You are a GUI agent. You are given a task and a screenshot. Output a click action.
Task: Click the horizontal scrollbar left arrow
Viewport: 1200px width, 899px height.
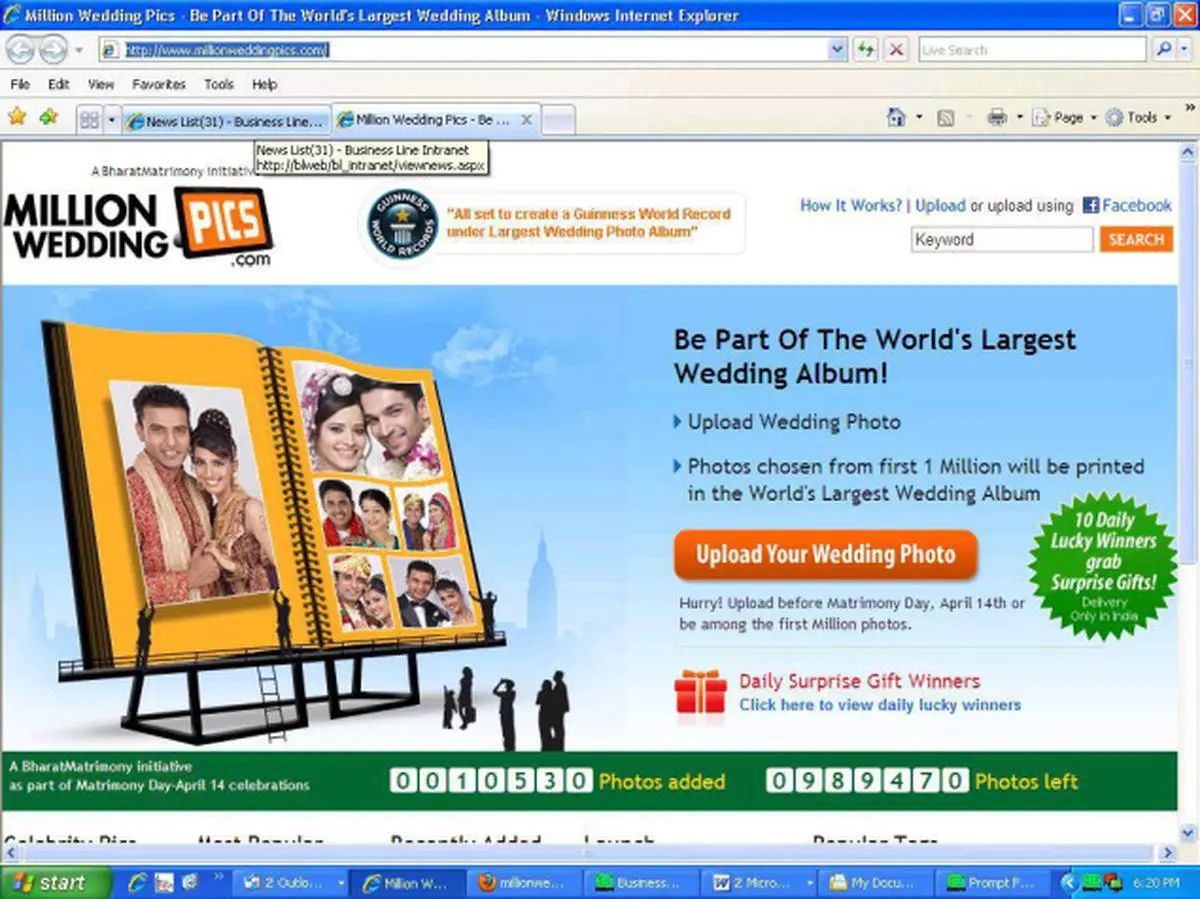(x=11, y=853)
